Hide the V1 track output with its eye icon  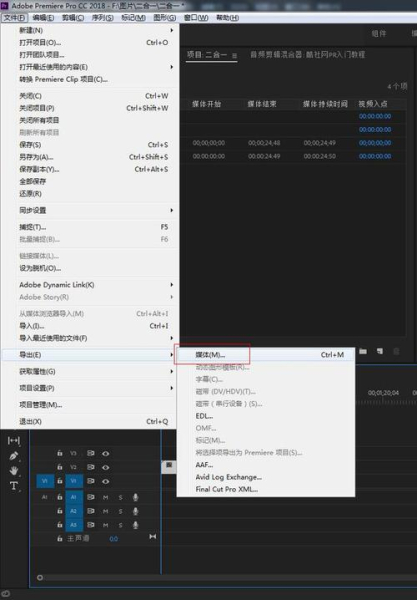coord(106,481)
